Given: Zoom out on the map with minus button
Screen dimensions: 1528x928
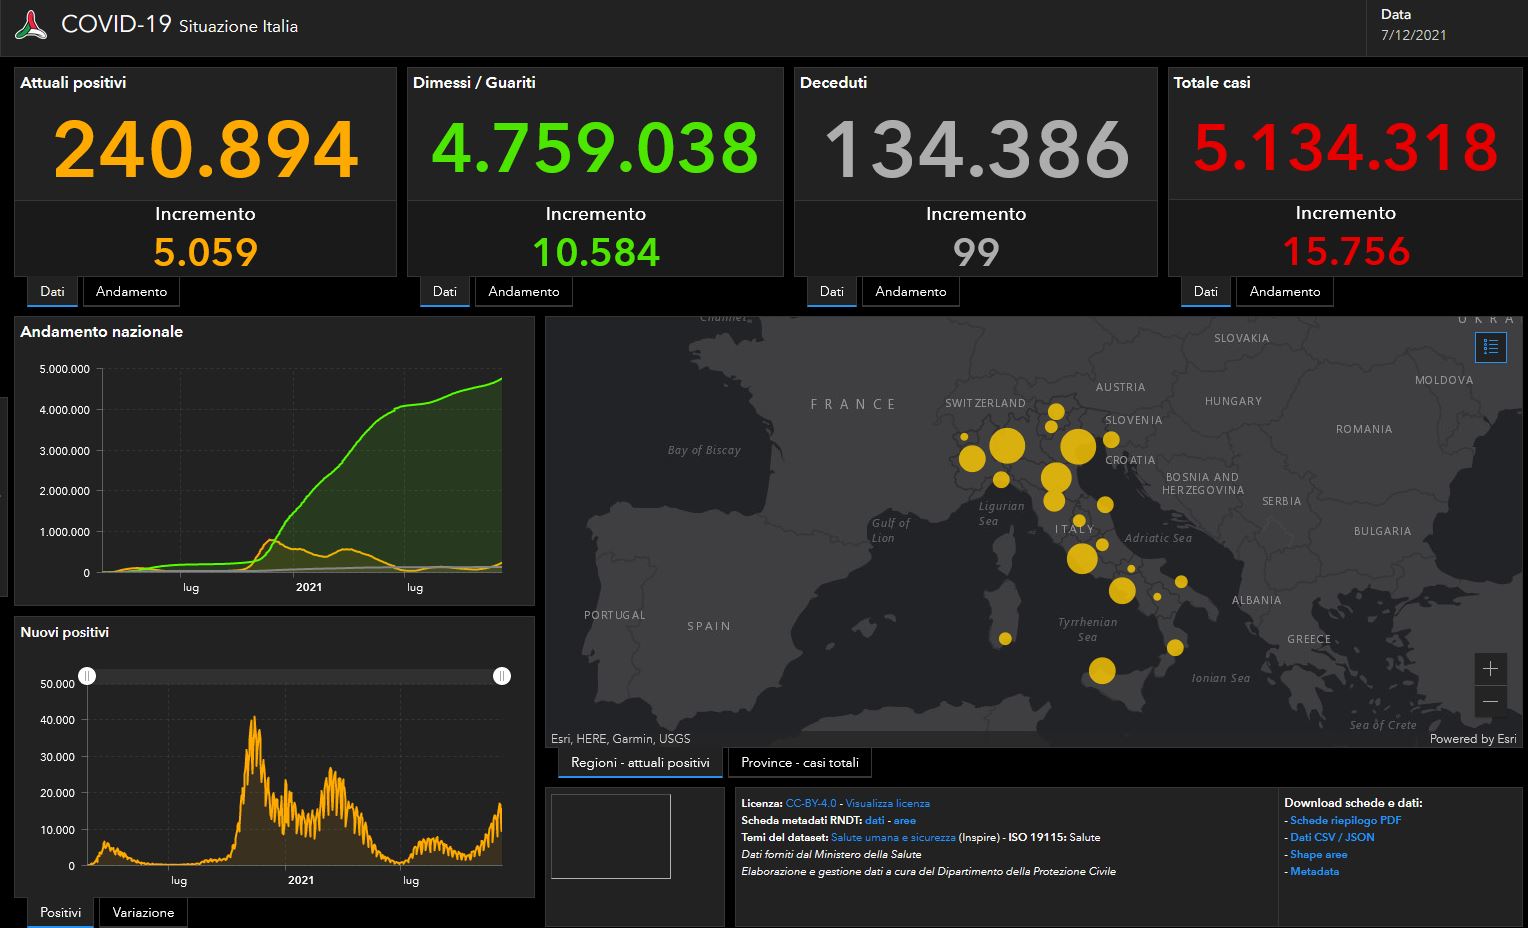Looking at the screenshot, I should [1490, 701].
